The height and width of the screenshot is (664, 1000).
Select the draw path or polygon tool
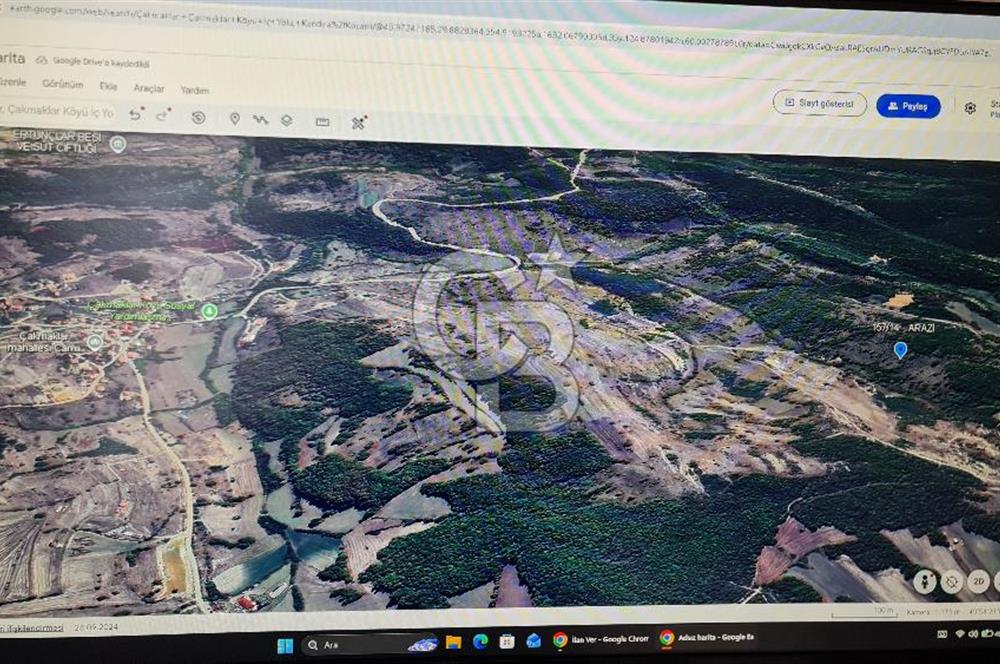coord(261,120)
